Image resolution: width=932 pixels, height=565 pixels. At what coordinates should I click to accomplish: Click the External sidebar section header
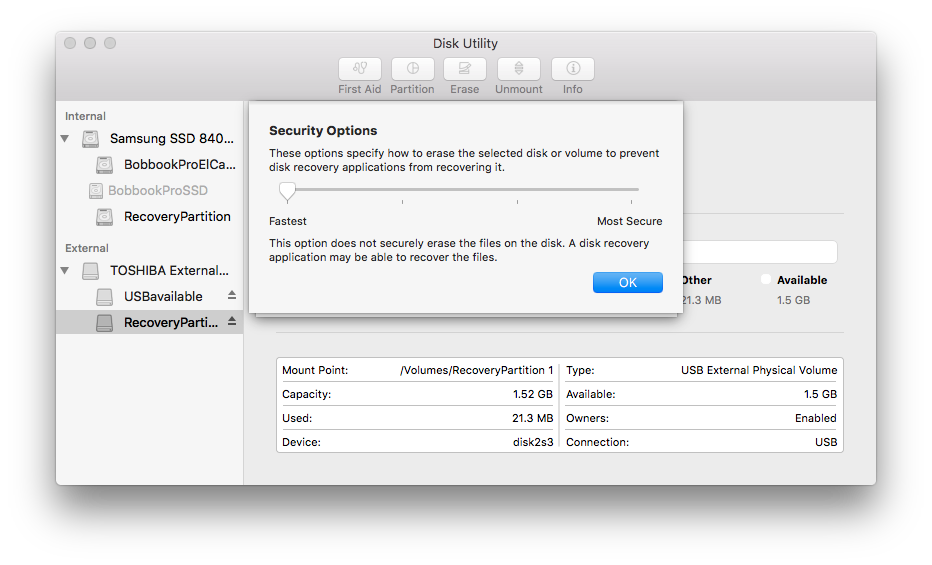click(87, 248)
